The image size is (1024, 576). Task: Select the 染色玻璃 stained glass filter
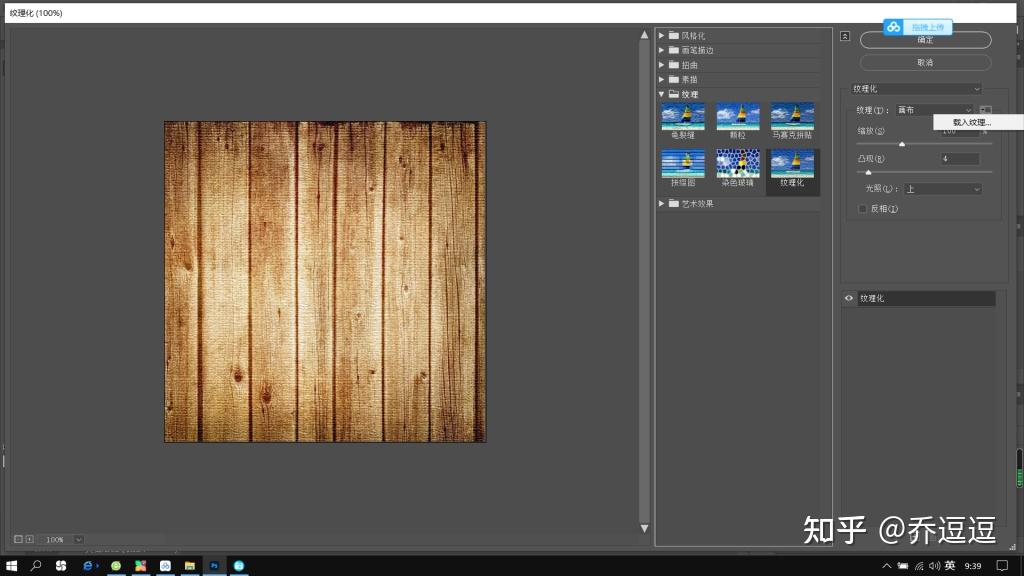738,164
